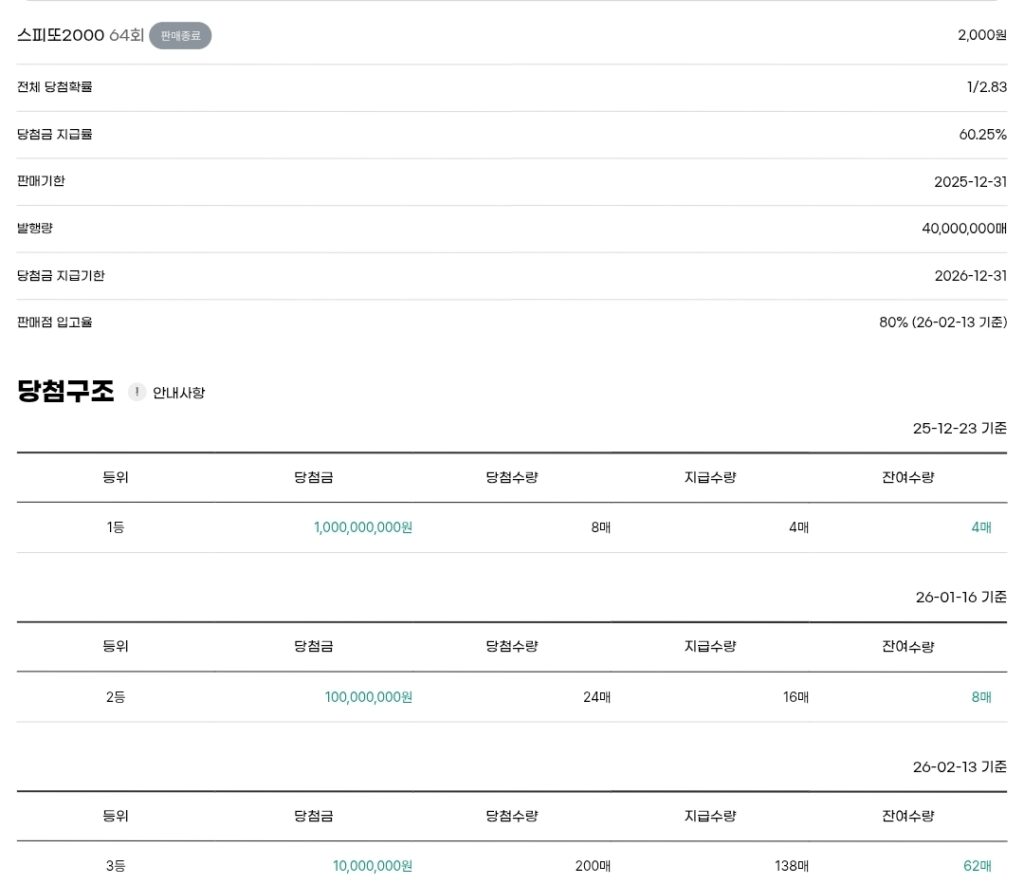Click the 10,000,000원 third prize amount
Image resolution: width=1024 pixels, height=885 pixels.
pyautogui.click(x=372, y=866)
